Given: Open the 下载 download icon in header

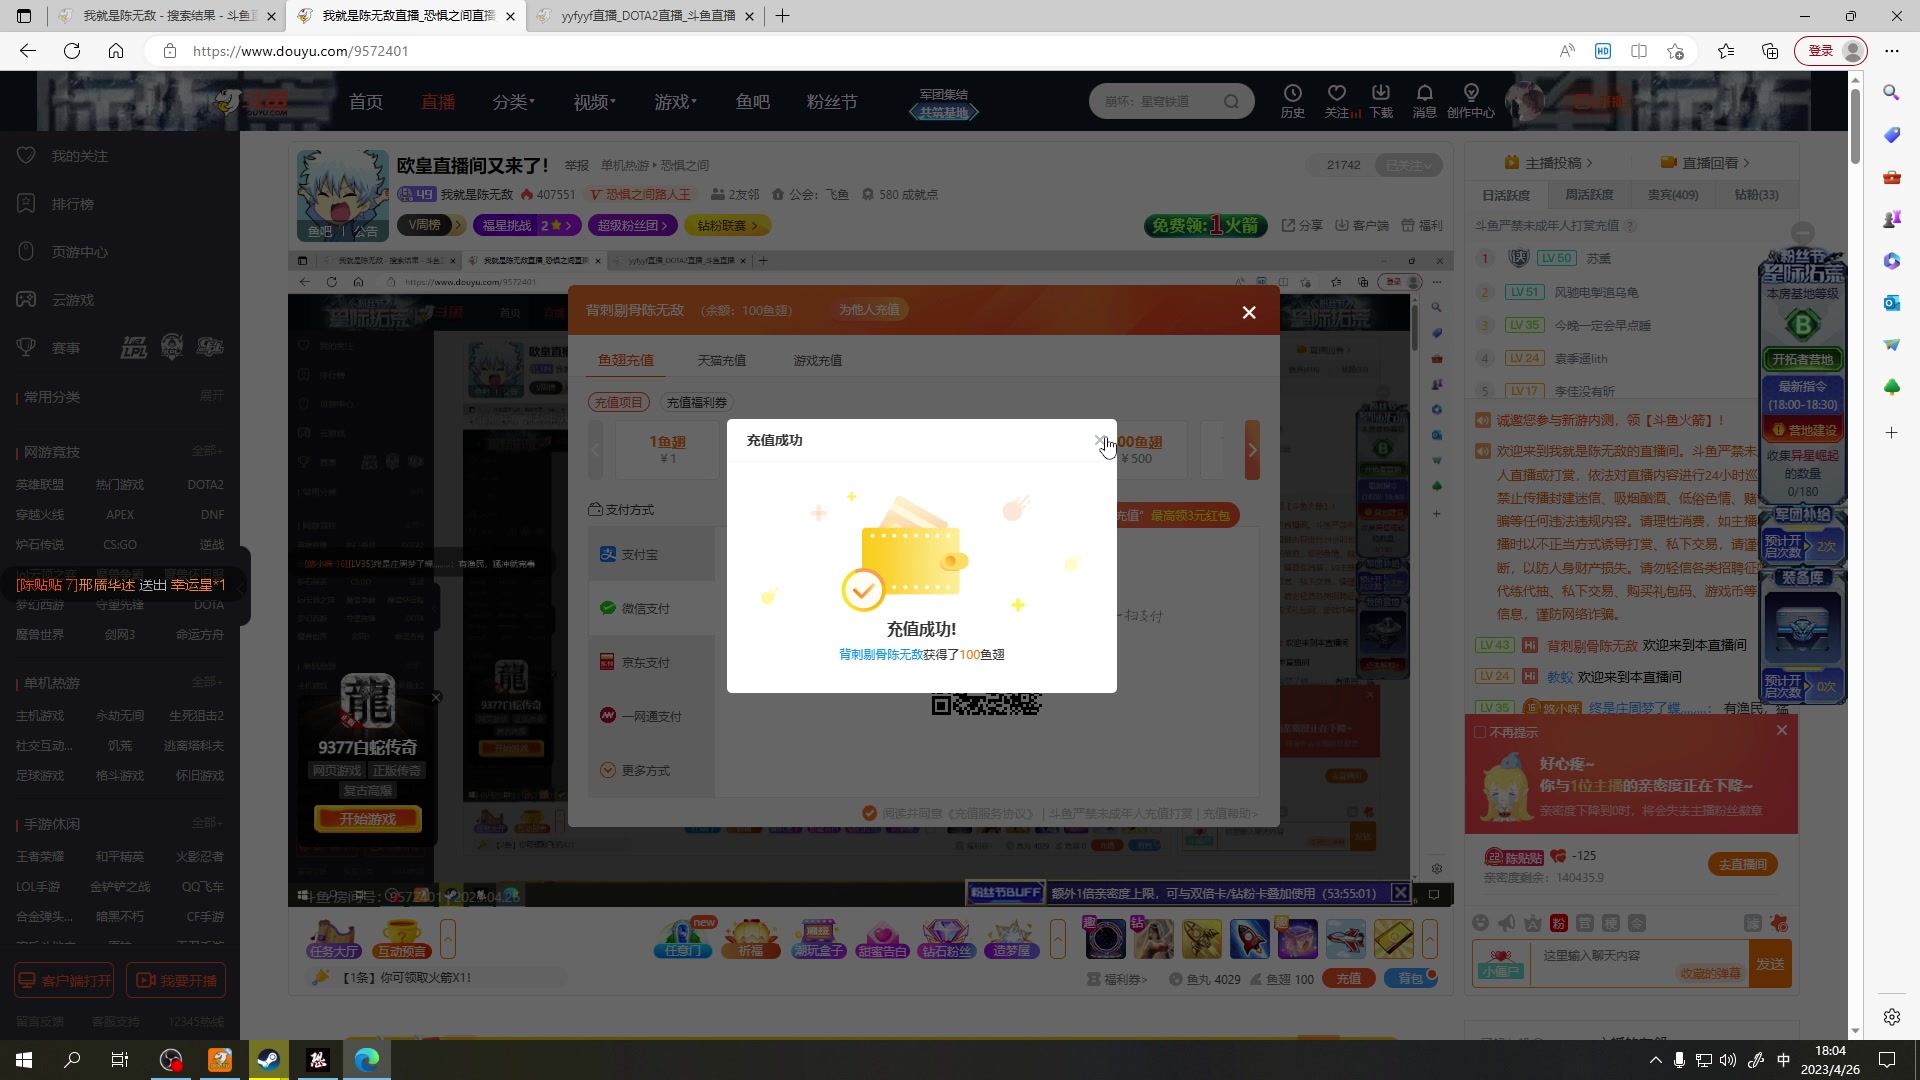Looking at the screenshot, I should (x=1381, y=100).
